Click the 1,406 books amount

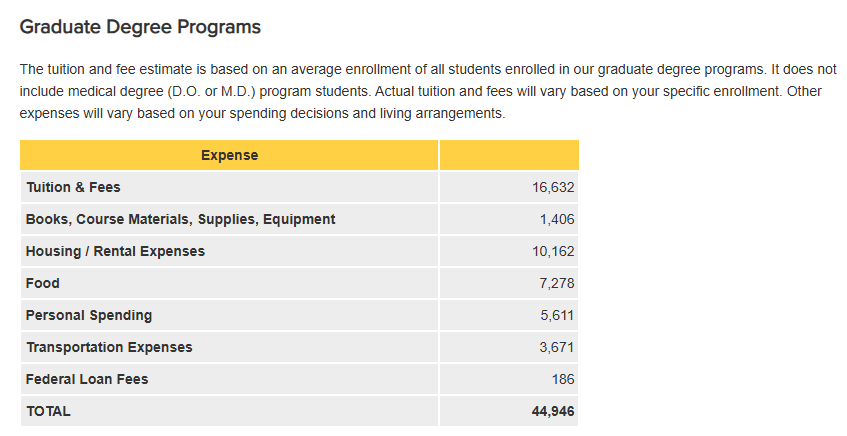click(557, 219)
